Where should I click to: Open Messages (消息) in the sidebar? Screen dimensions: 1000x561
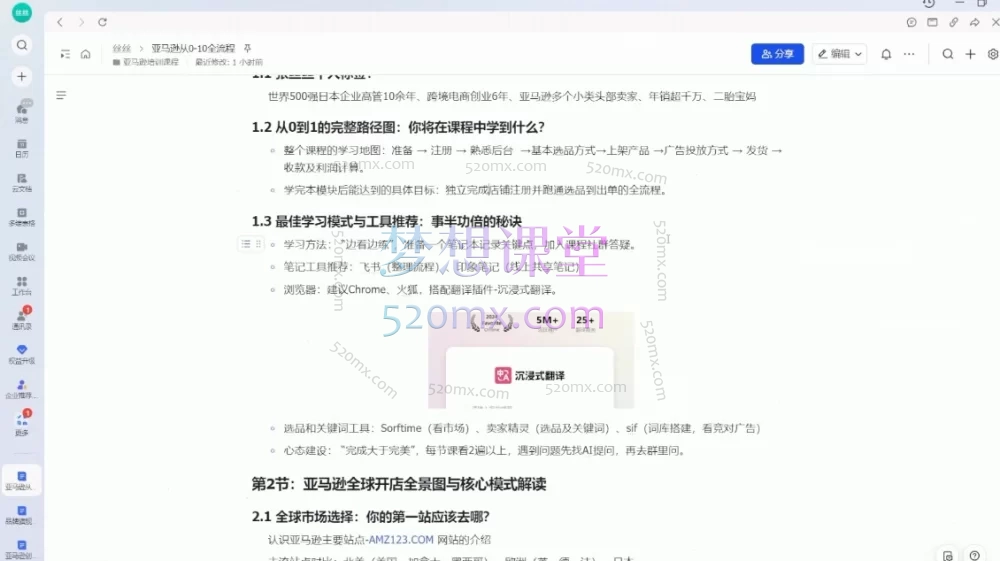pos(22,112)
